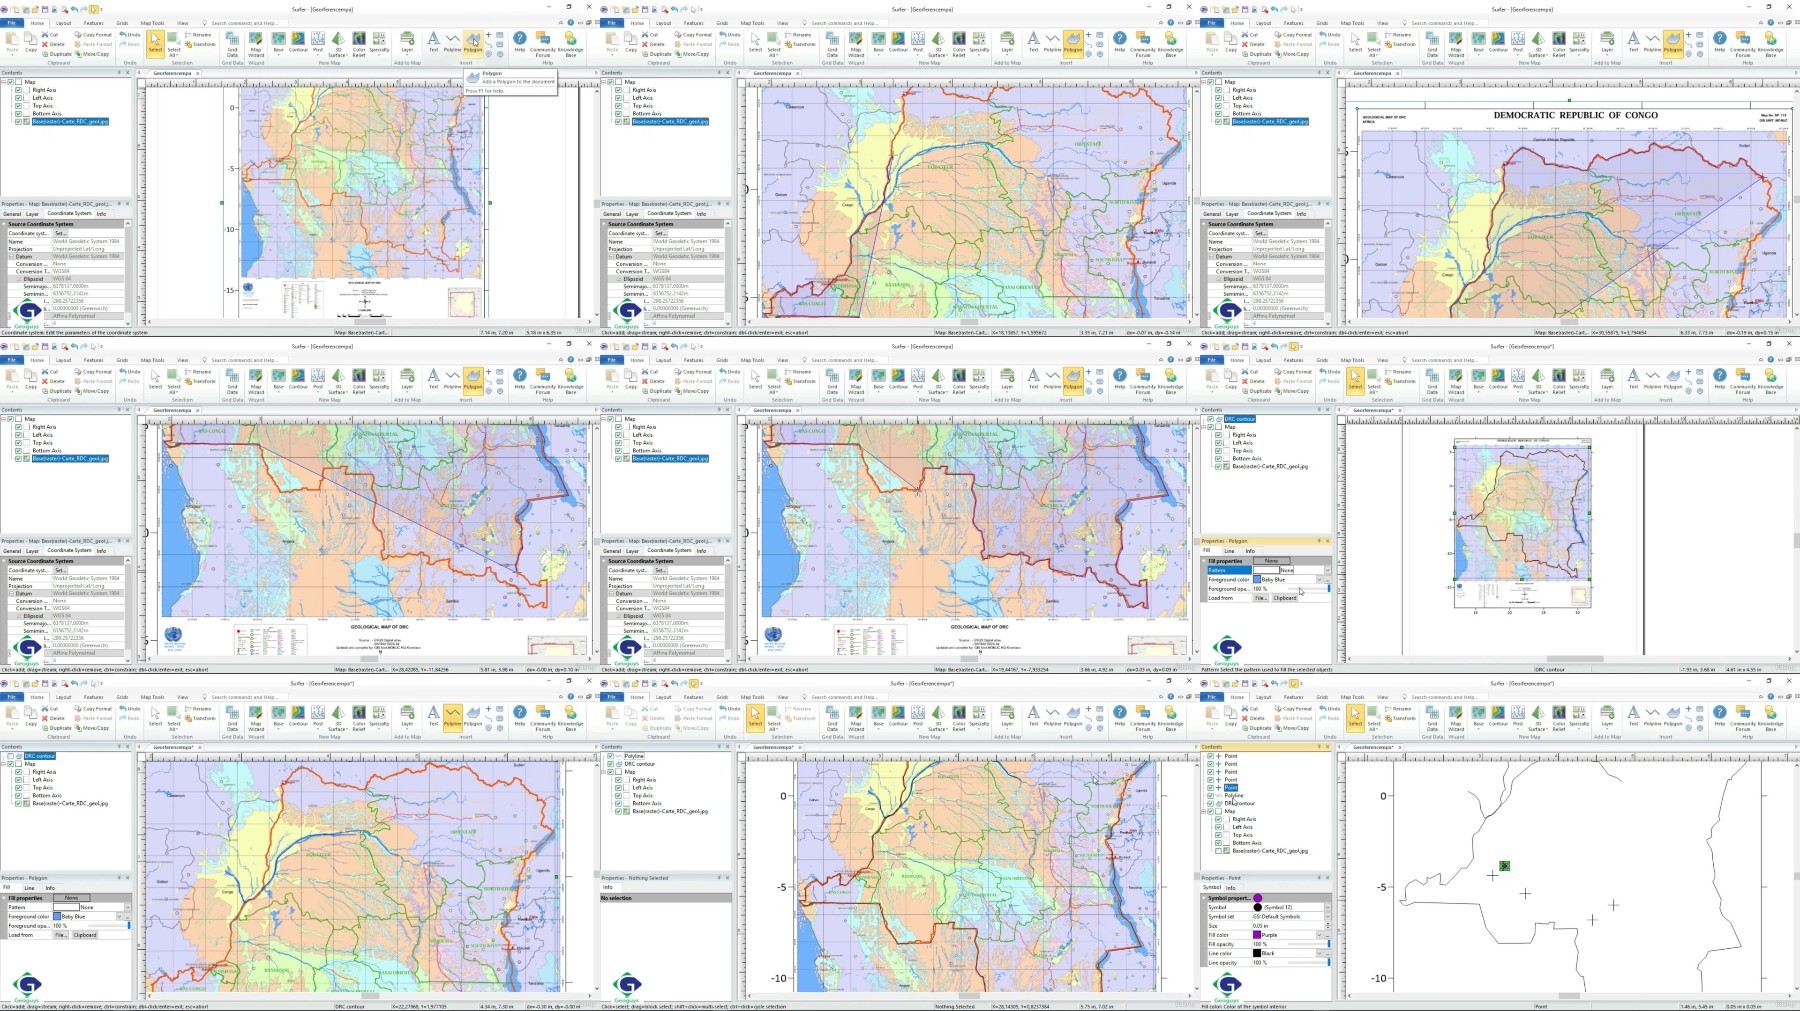Click Contour map icon in Polygon tooltip window
The height and width of the screenshot is (1011, 1800).
[x=298, y=42]
